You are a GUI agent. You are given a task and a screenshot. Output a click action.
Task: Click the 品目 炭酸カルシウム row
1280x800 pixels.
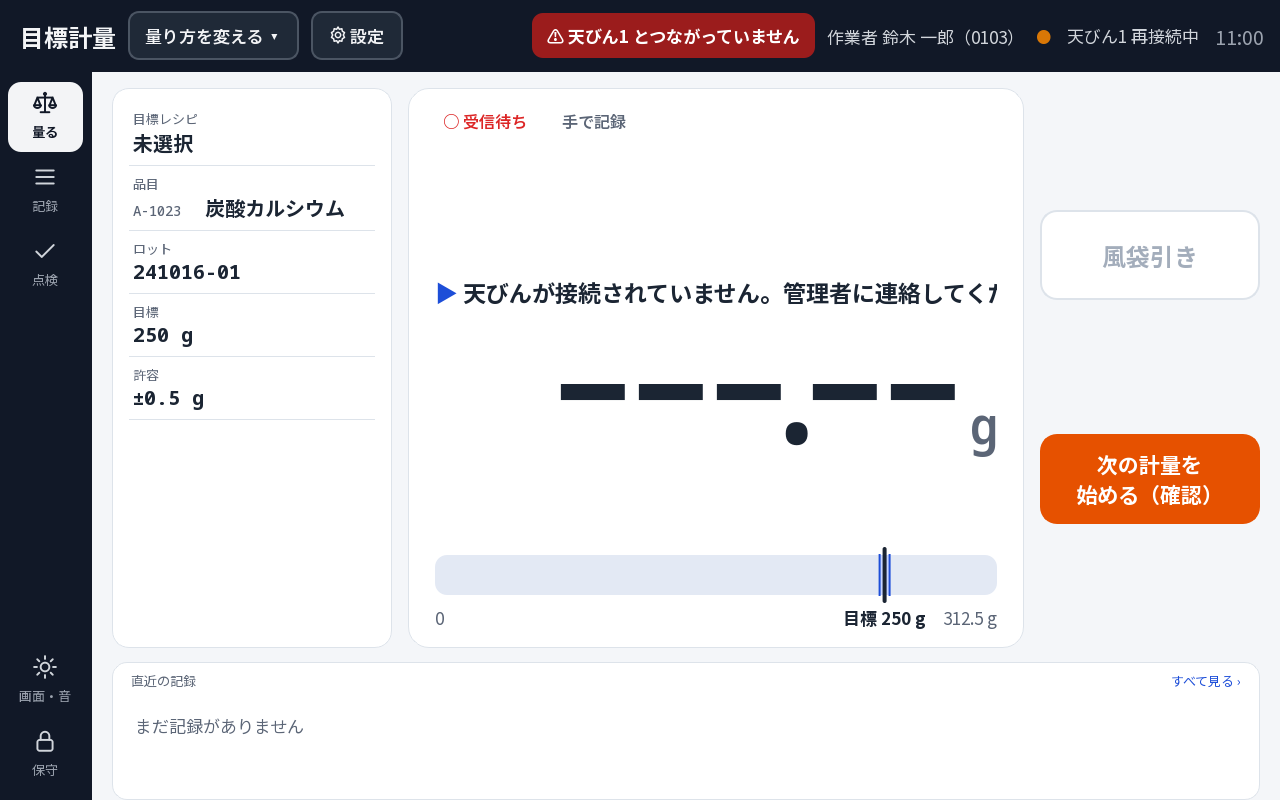coord(252,199)
